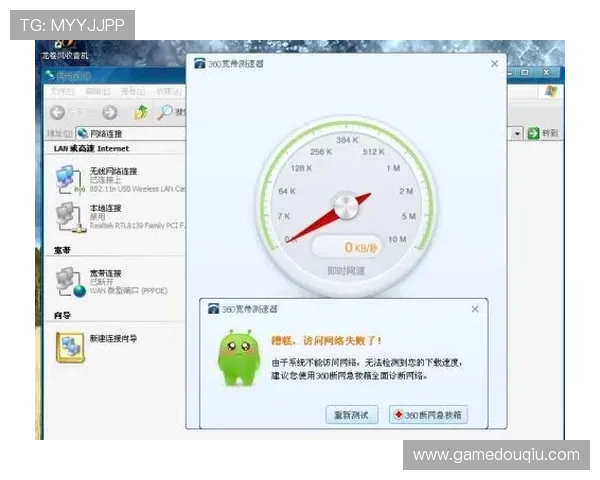
Task: Open the 文件 menu in Explorer
Action: 62,92
